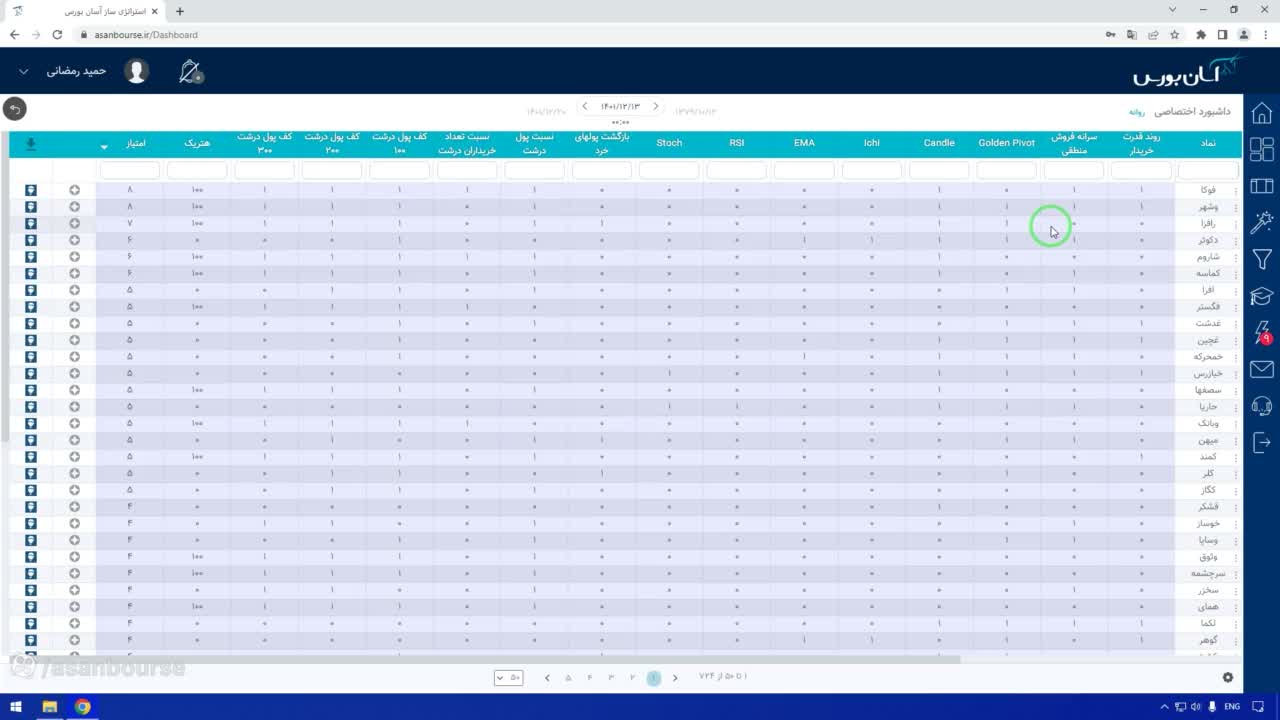Screen dimensions: 1280x720
Task: Open File Explorer in Windows taskbar
Action: coord(49,707)
